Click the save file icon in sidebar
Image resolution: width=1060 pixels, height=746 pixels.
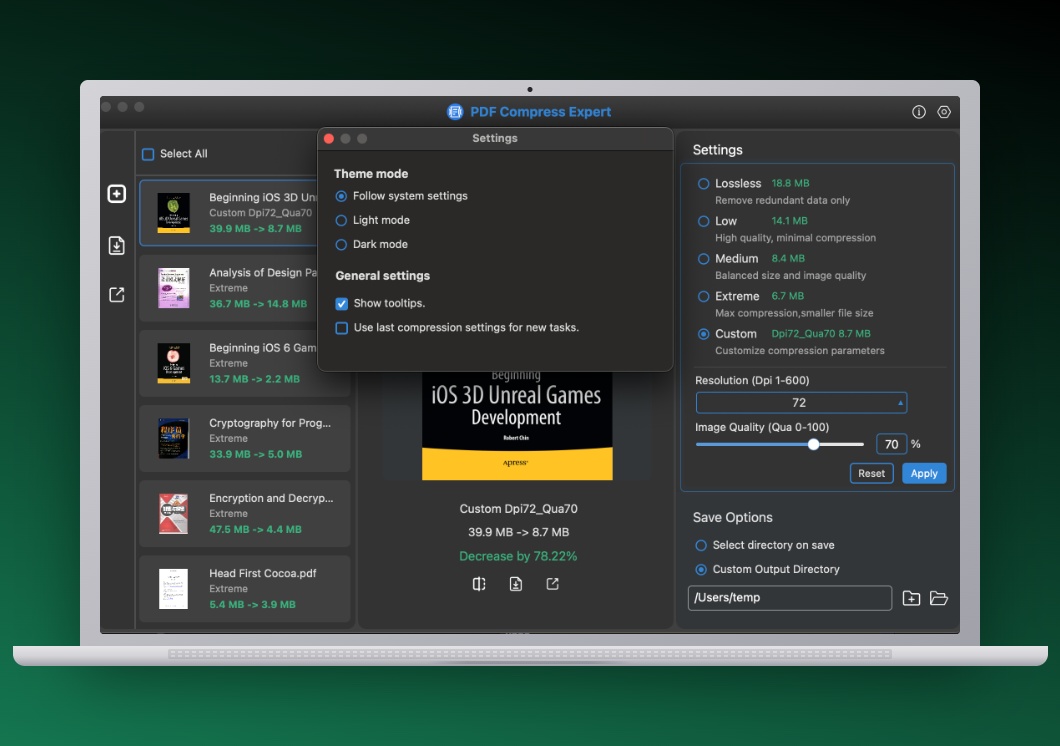click(117, 245)
